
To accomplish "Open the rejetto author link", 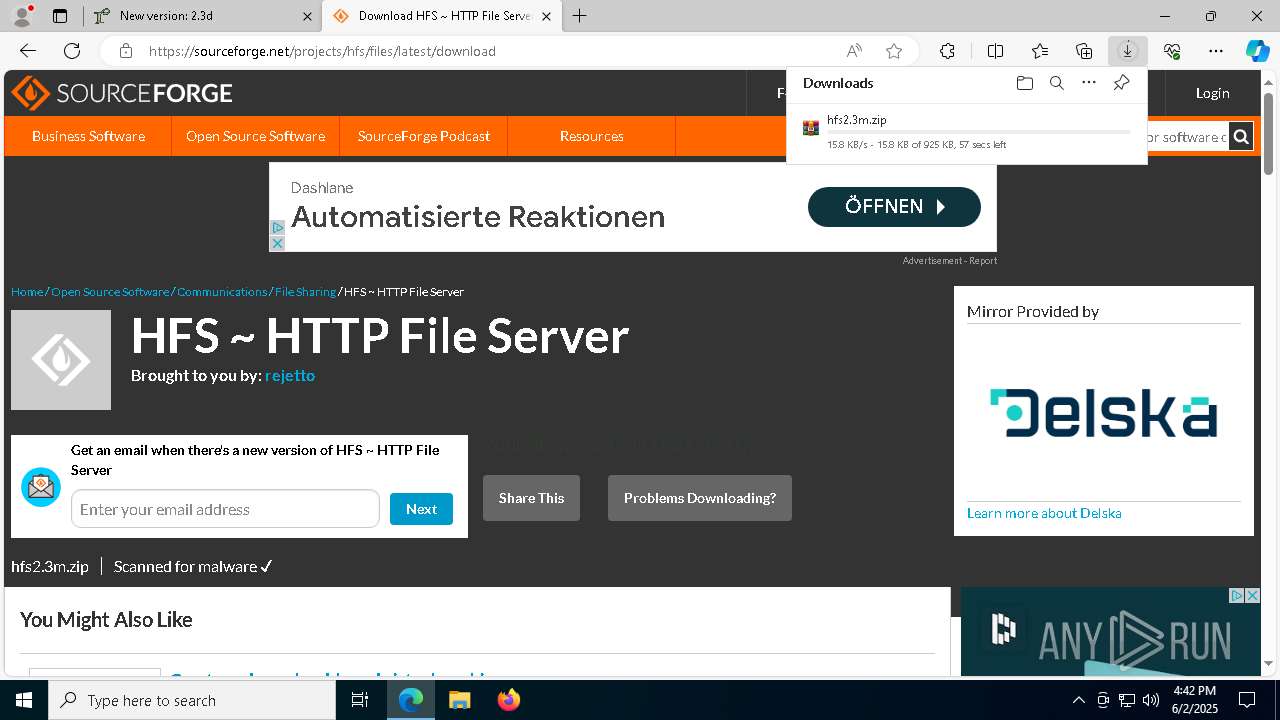I will point(290,376).
